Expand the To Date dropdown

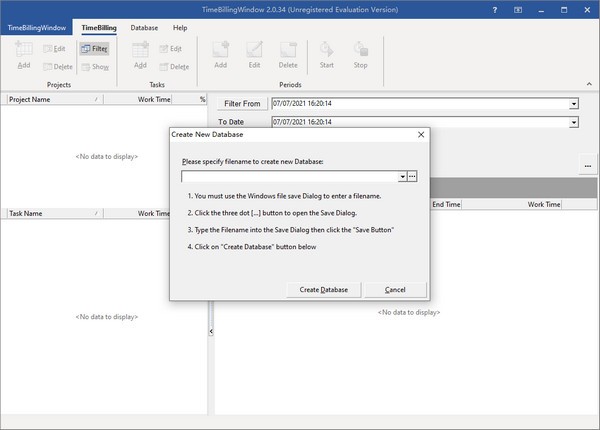coord(574,123)
